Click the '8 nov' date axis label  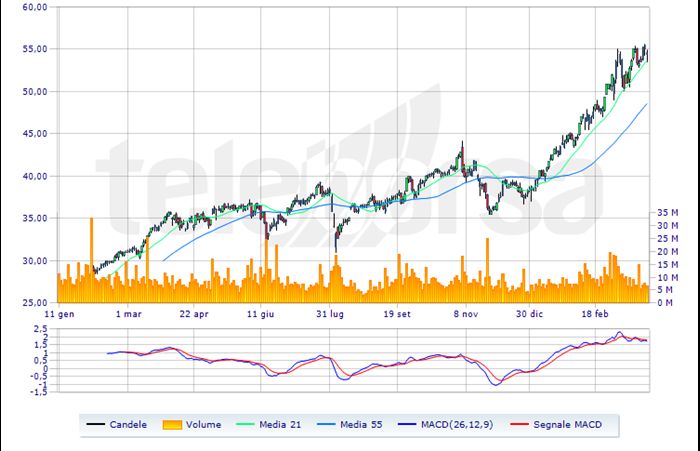pyautogui.click(x=466, y=313)
